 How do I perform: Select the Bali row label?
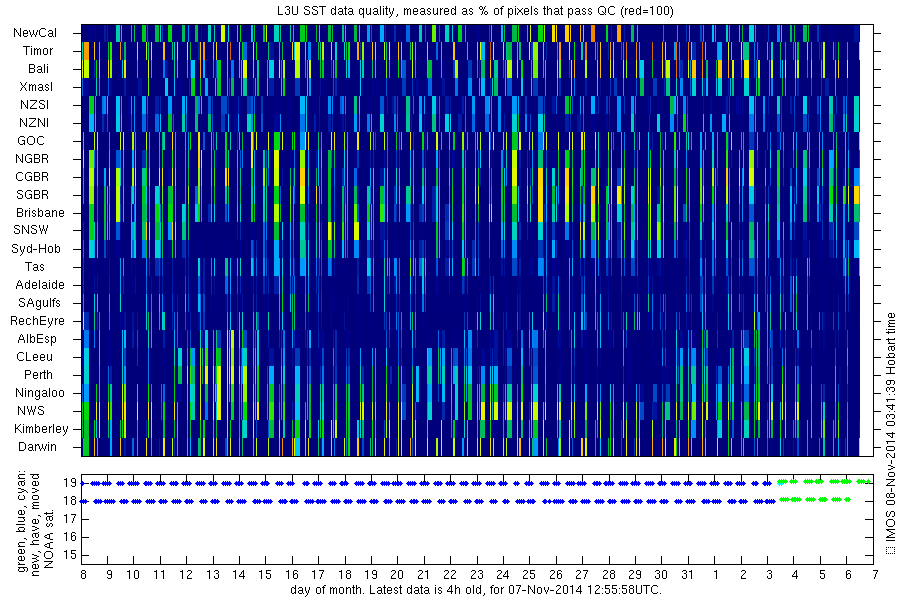tap(38, 69)
